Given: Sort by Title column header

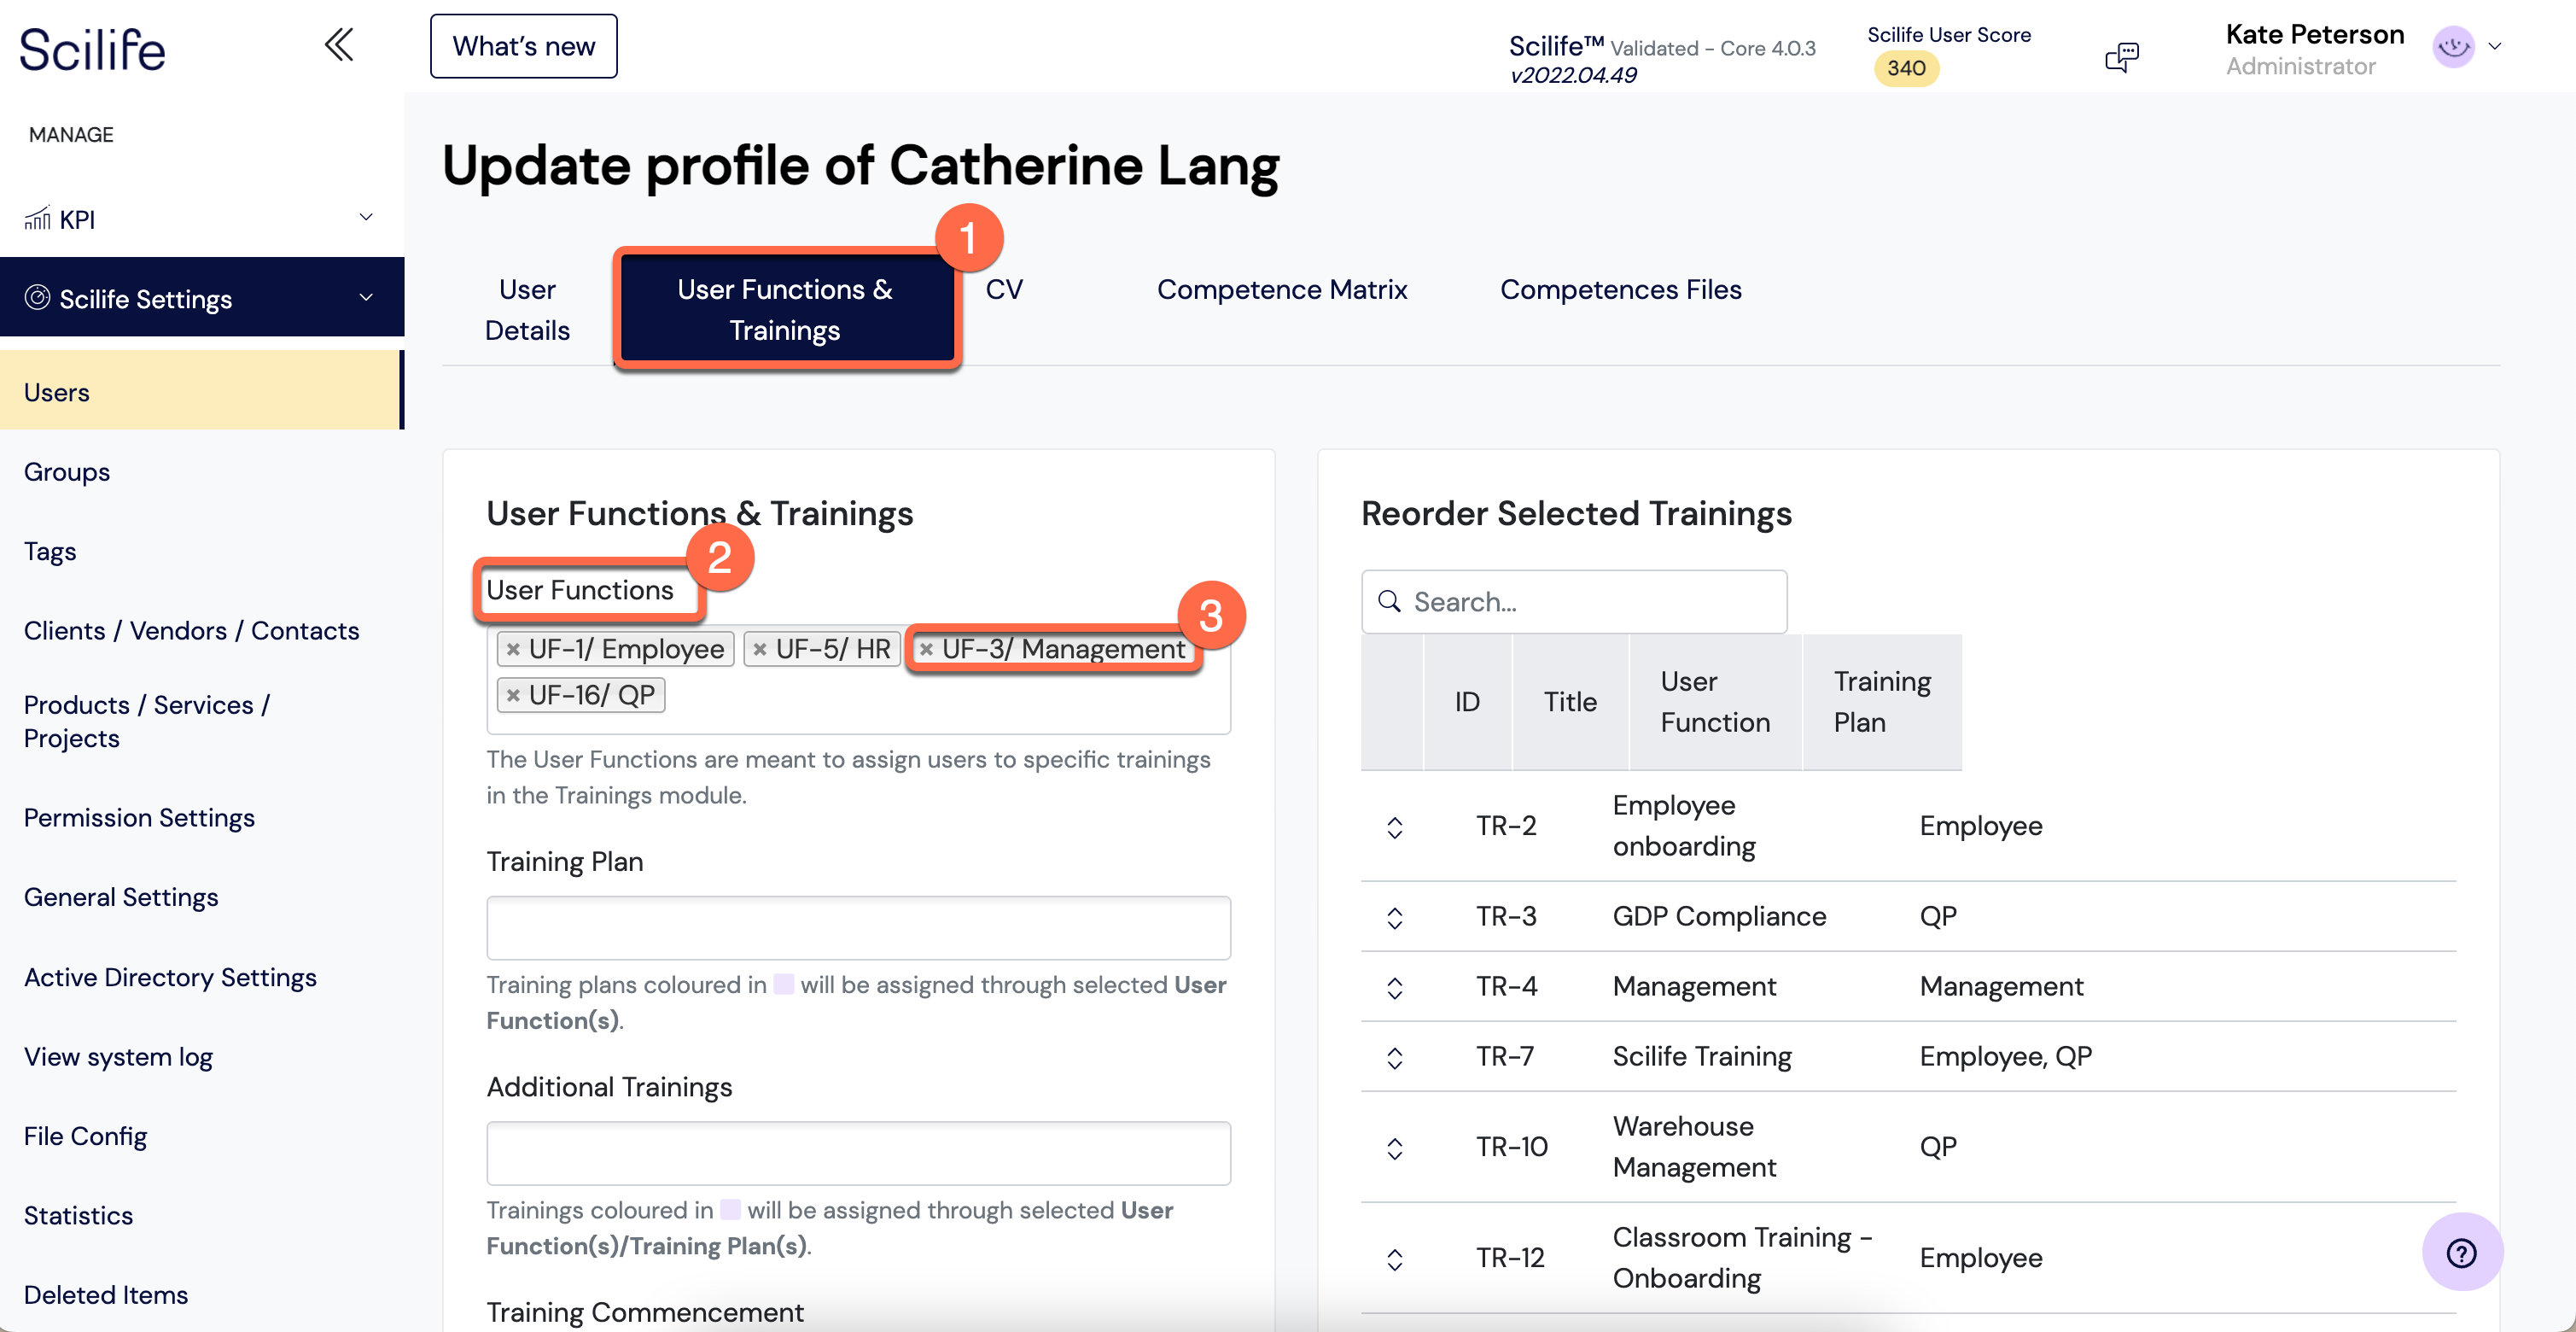Looking at the screenshot, I should [1570, 701].
